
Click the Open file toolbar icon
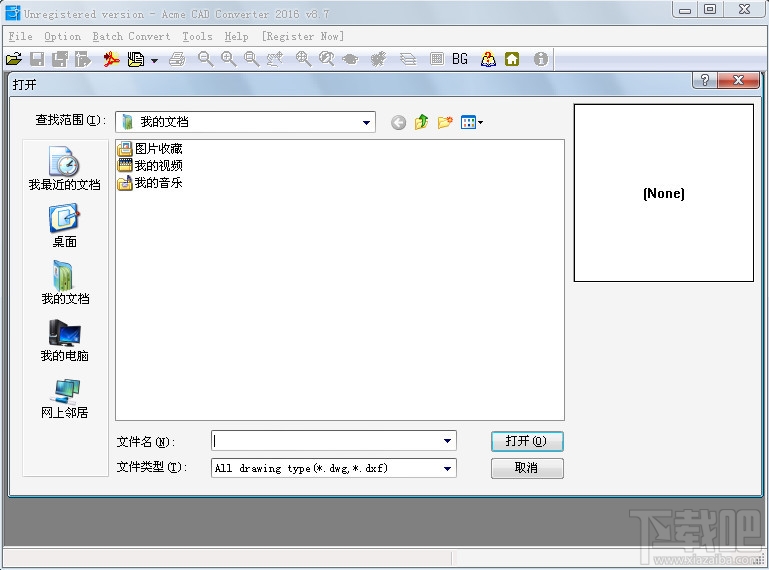click(14, 59)
